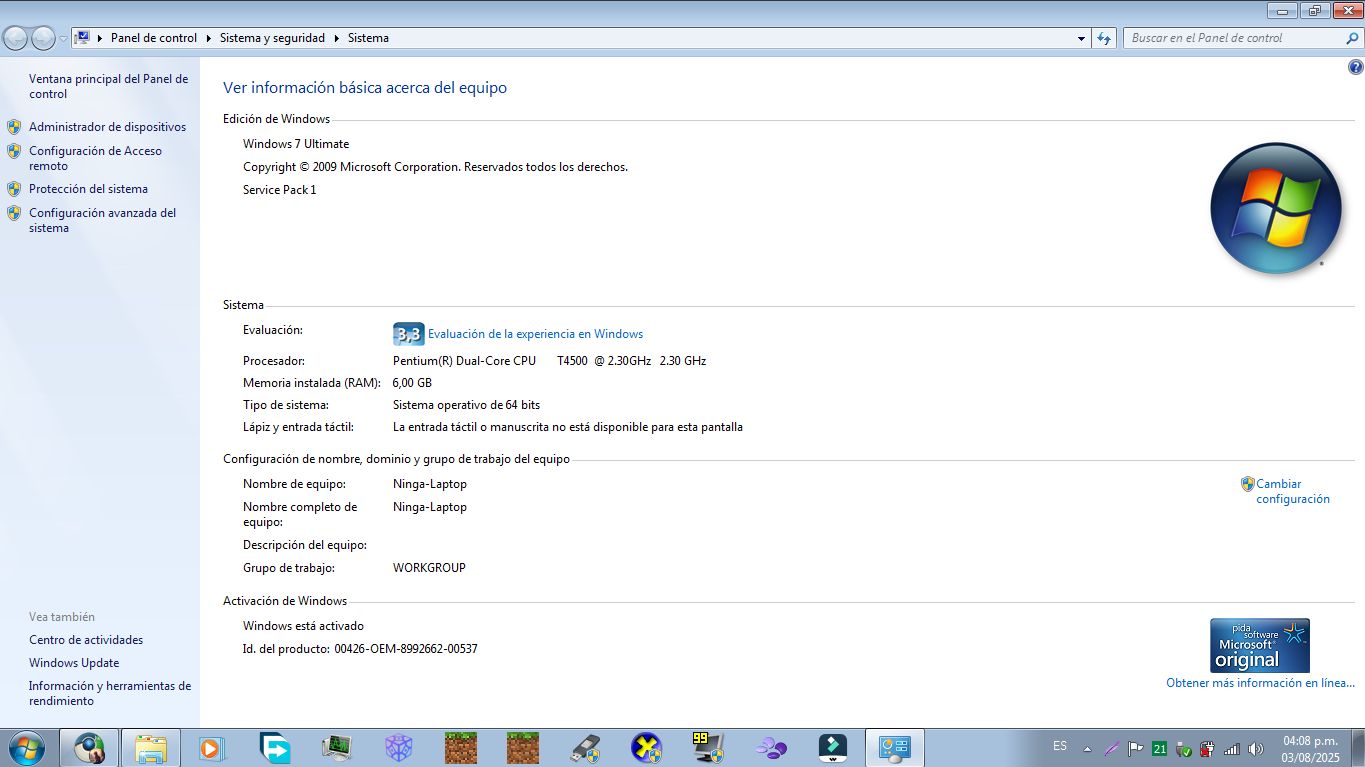Click Cambiar configuración link

point(1293,491)
